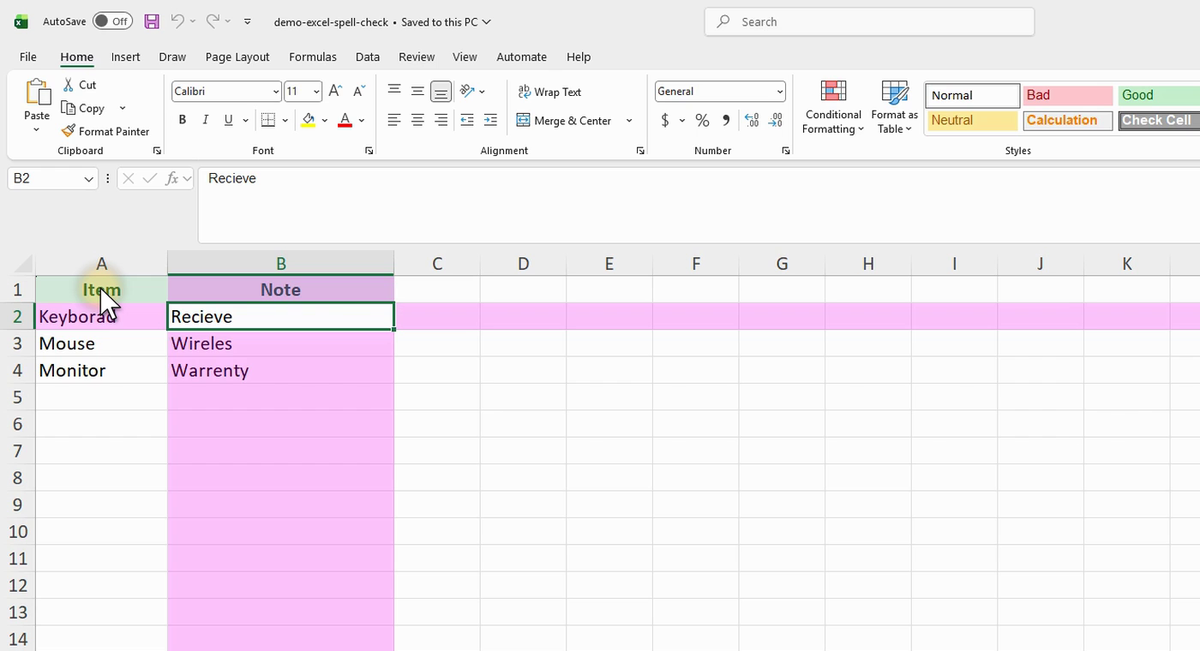Click the Borders icon
The image size is (1200, 651).
[x=267, y=120]
